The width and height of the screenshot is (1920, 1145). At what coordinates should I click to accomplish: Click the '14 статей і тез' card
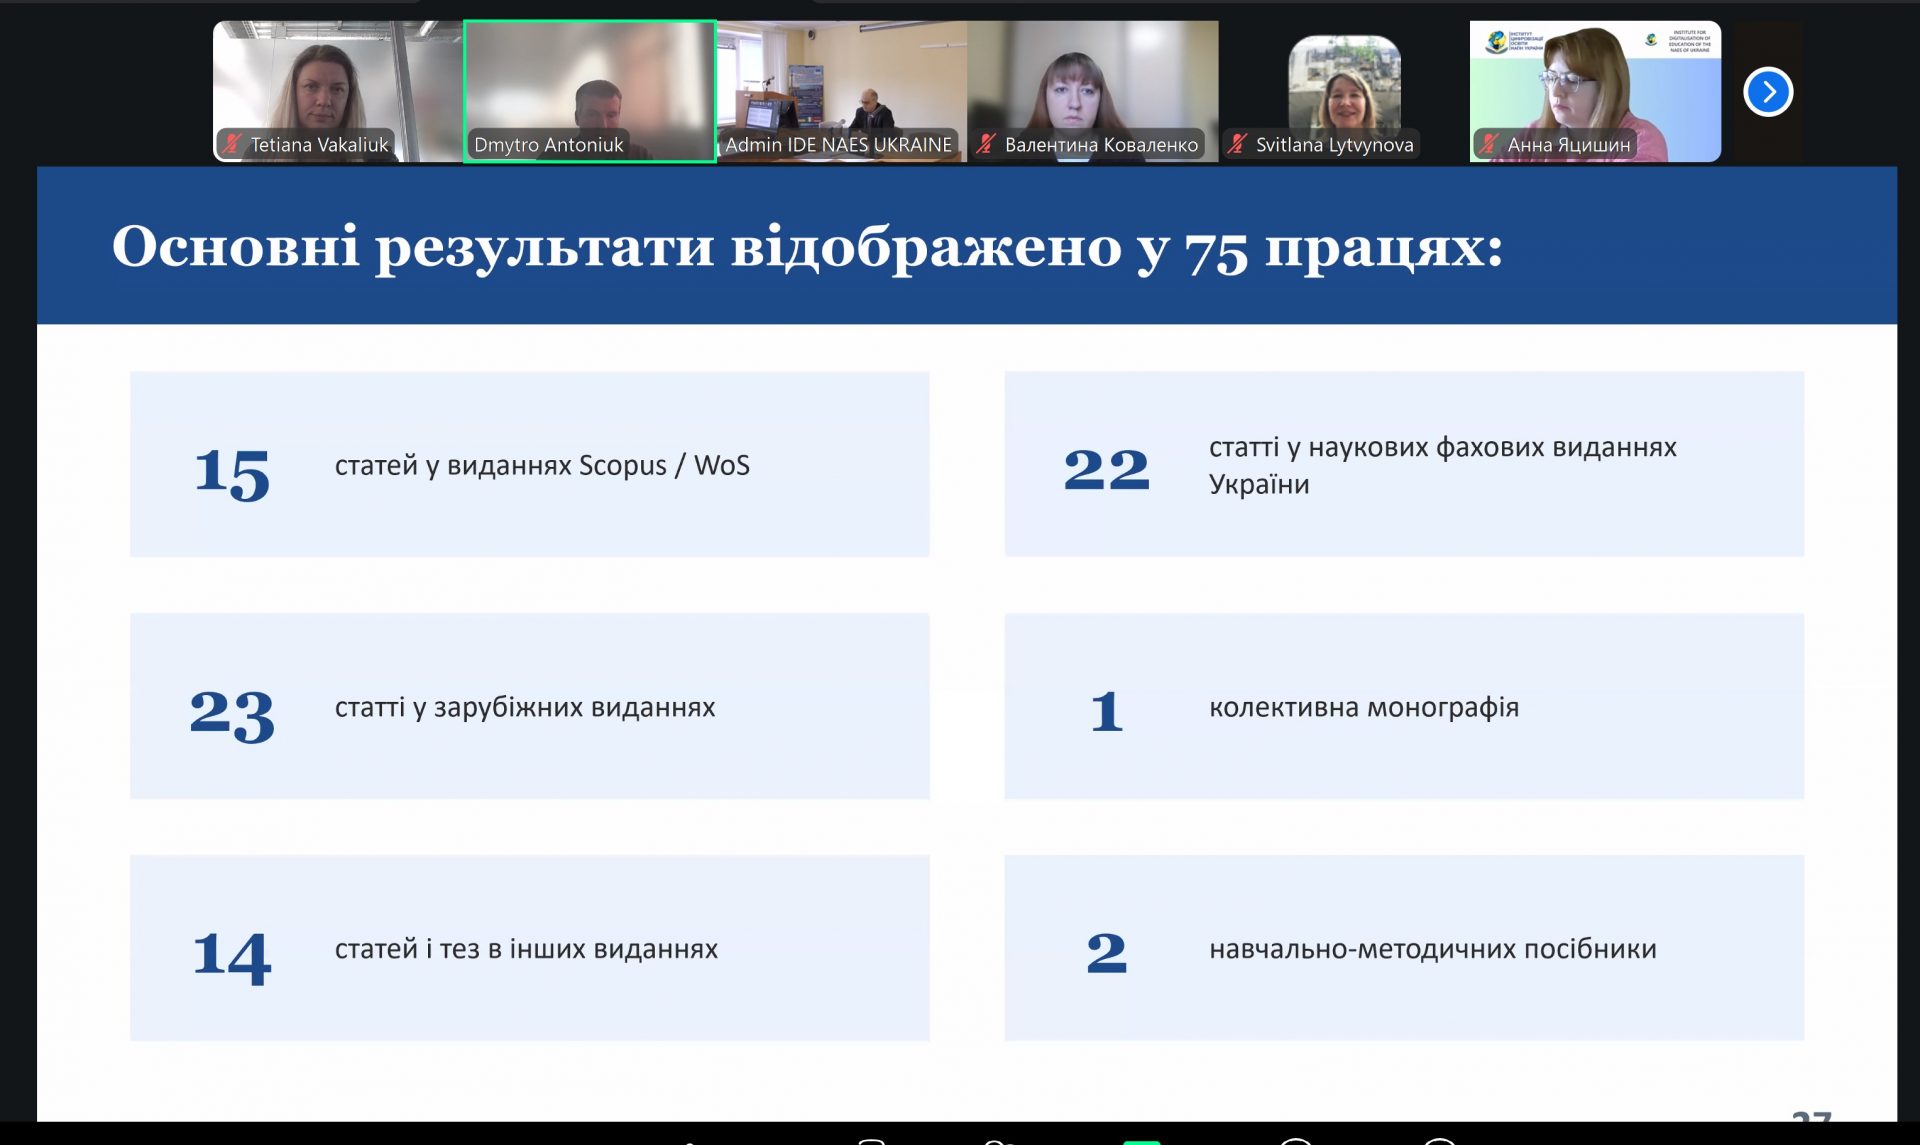click(x=529, y=948)
